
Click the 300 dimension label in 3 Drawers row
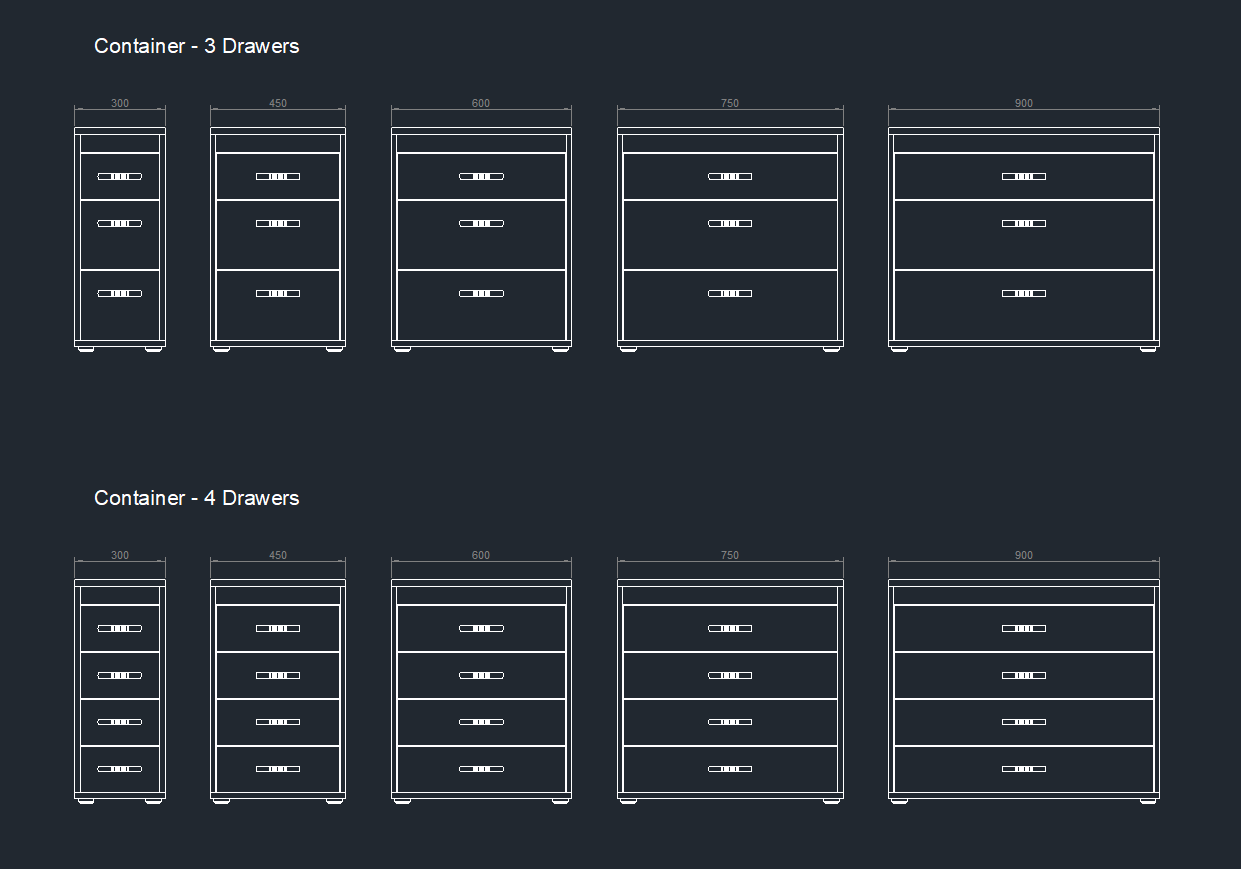(120, 104)
